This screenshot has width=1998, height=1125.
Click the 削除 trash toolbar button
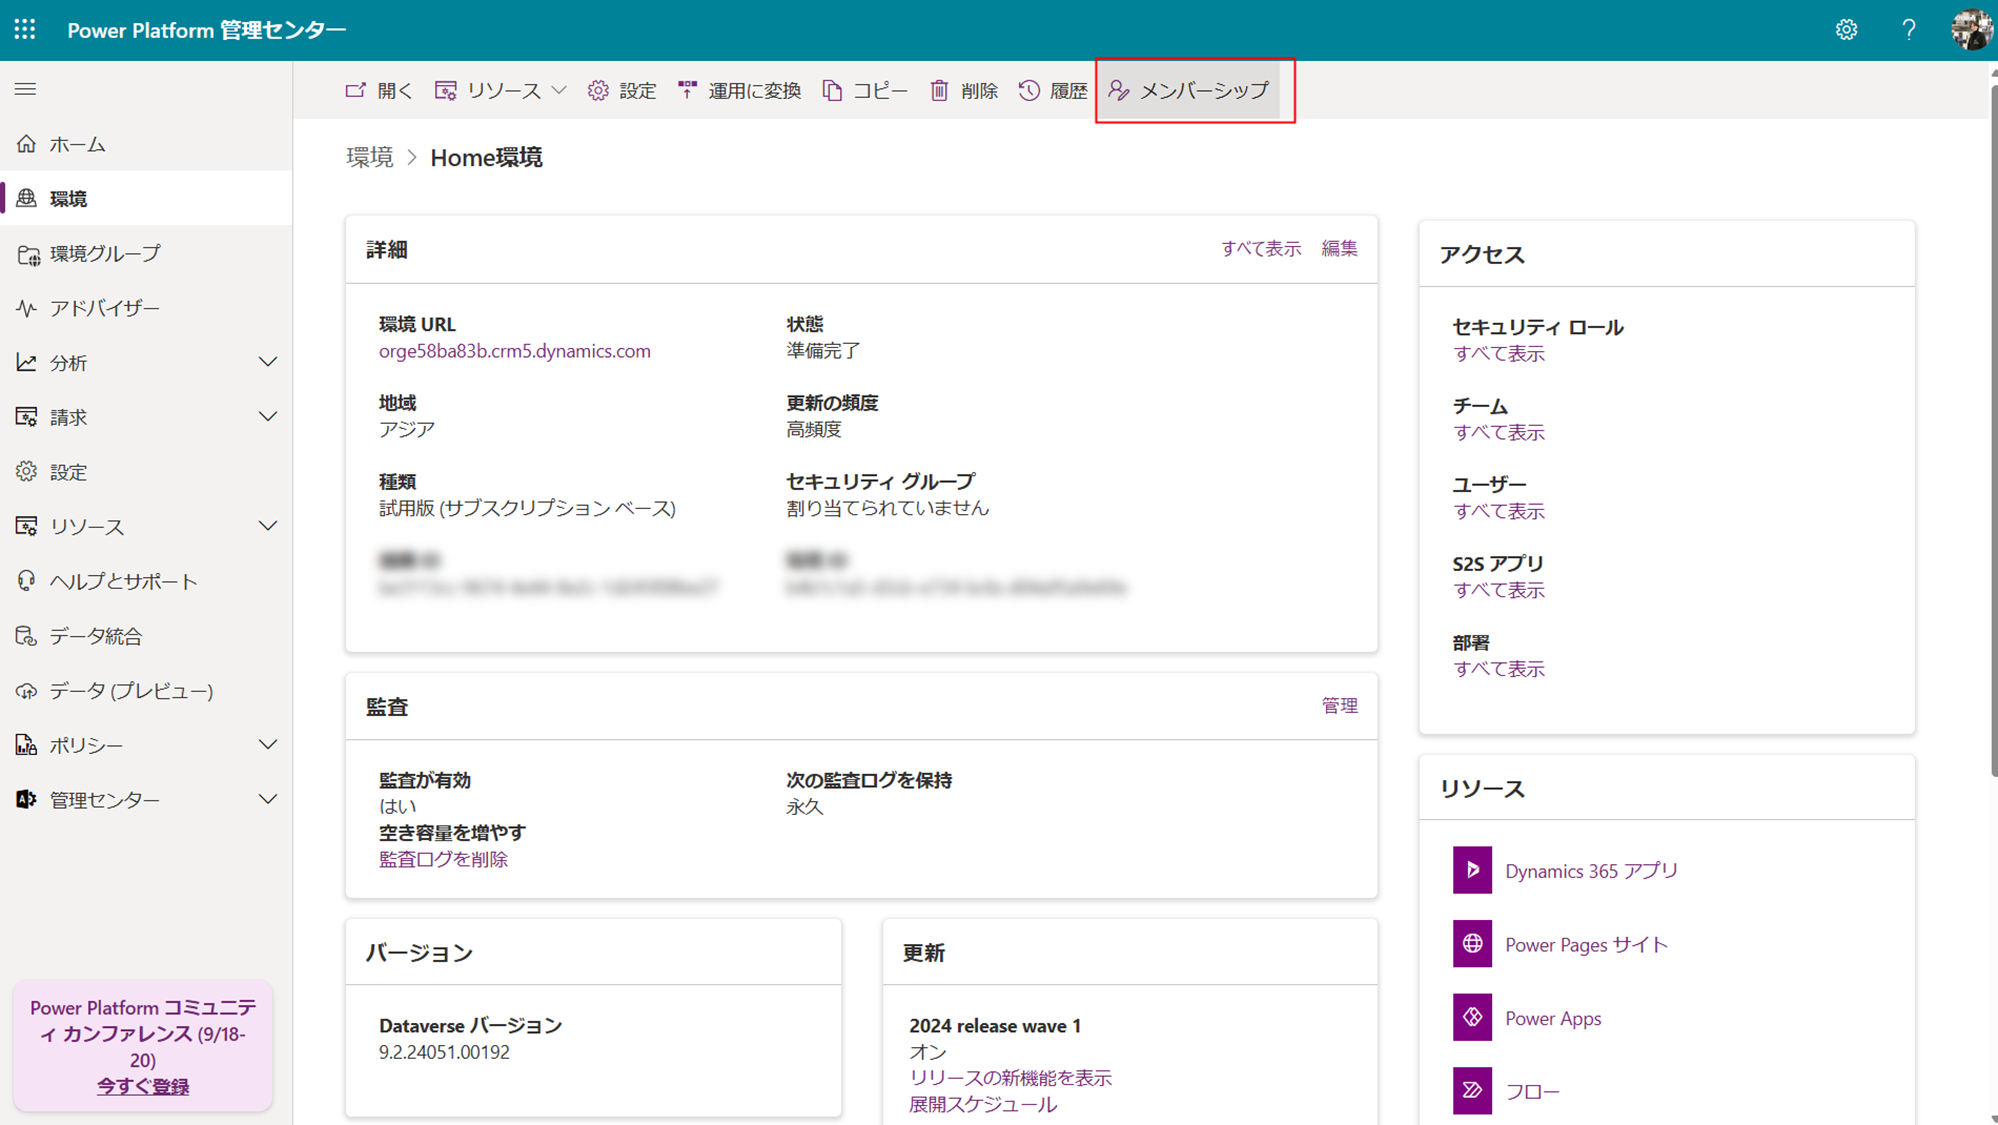click(964, 91)
